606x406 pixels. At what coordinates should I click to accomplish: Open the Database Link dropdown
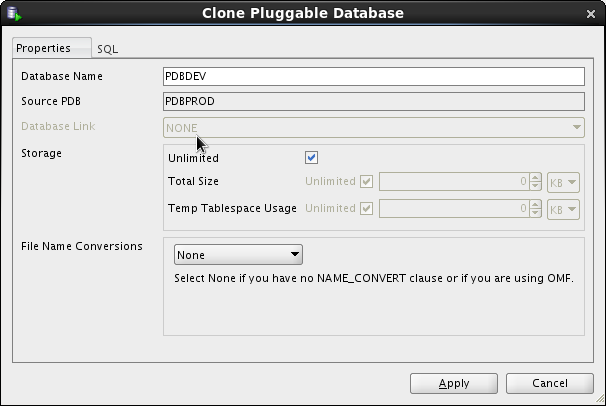click(x=374, y=128)
